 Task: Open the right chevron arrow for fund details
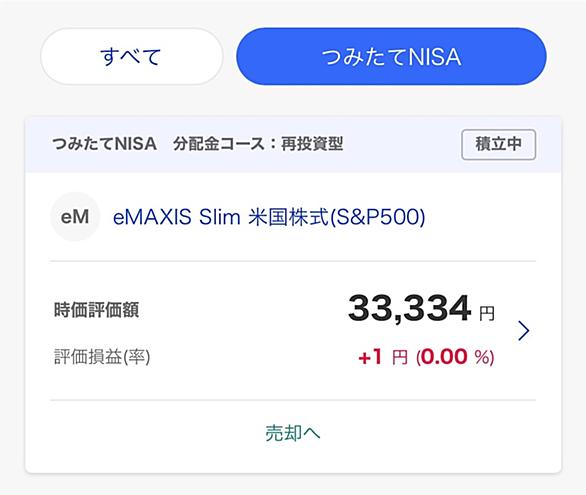point(524,331)
